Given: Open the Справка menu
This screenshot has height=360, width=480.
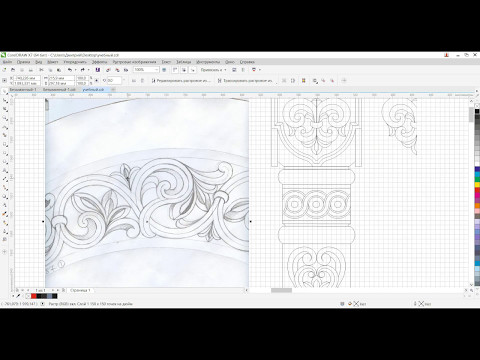Looking at the screenshot, I should pyautogui.click(x=247, y=62).
